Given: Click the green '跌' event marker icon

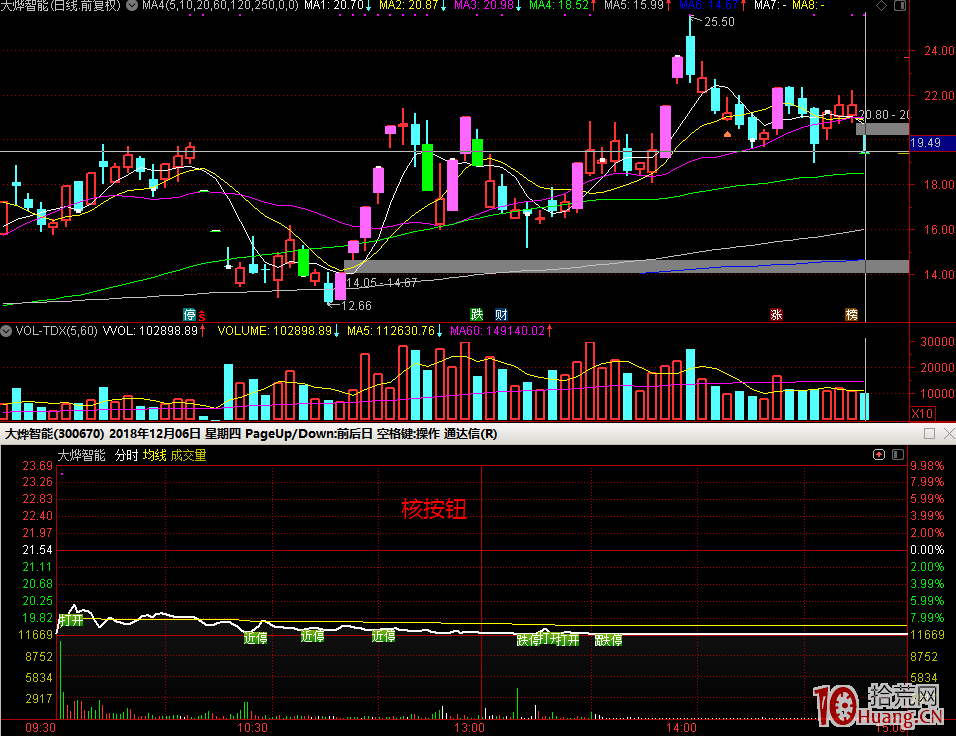Looking at the screenshot, I should (477, 314).
